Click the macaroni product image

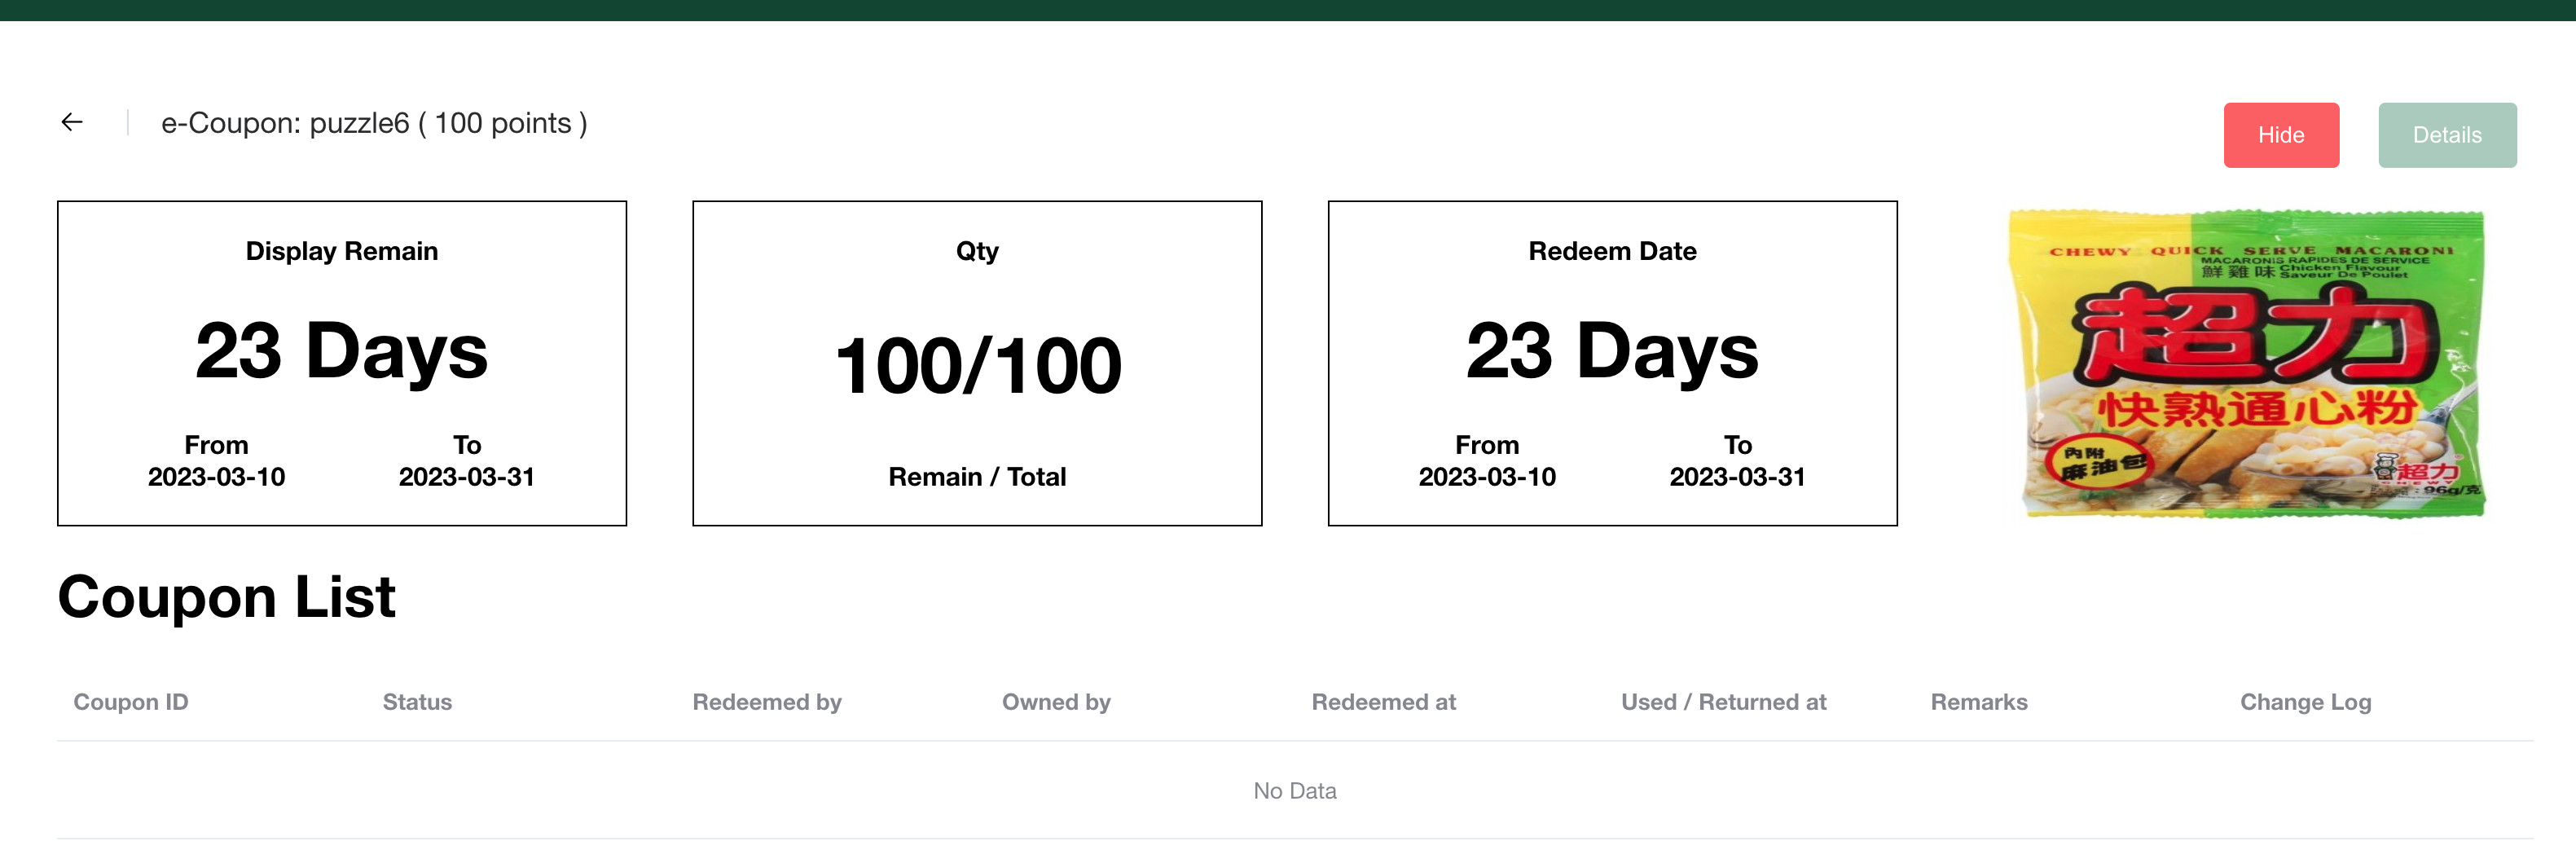(x=2246, y=364)
